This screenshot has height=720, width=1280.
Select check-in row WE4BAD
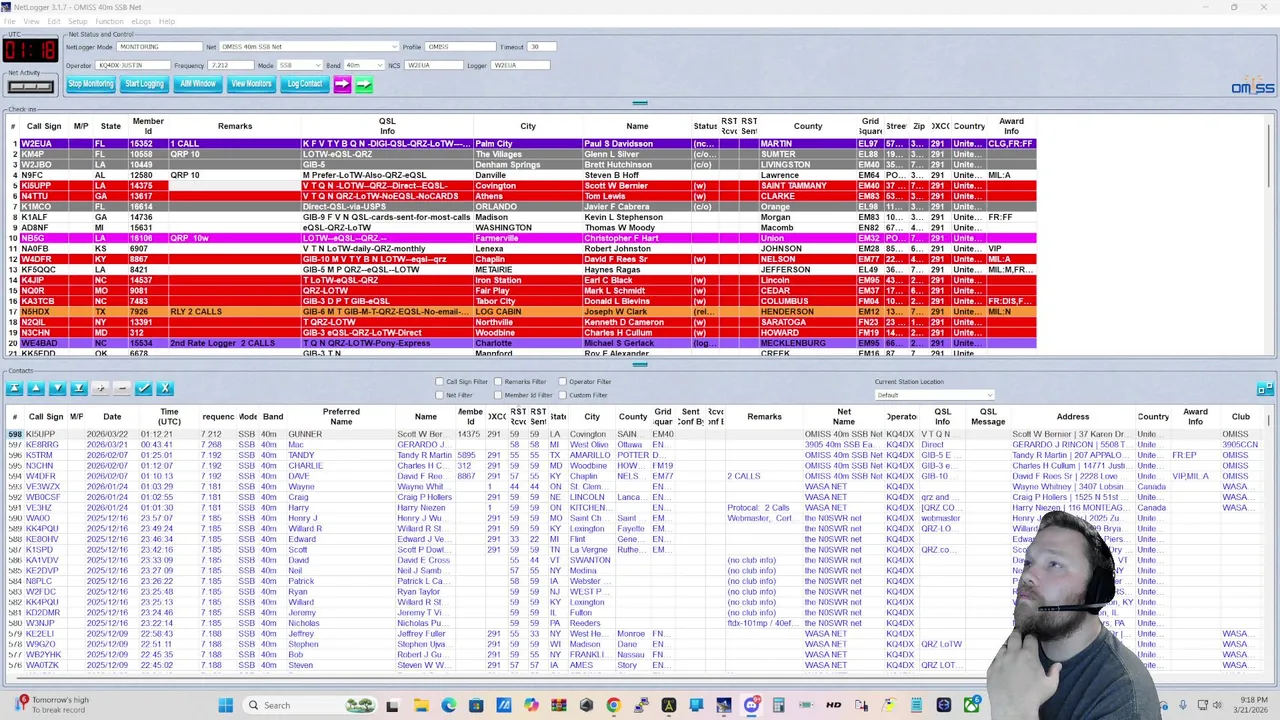(520, 343)
